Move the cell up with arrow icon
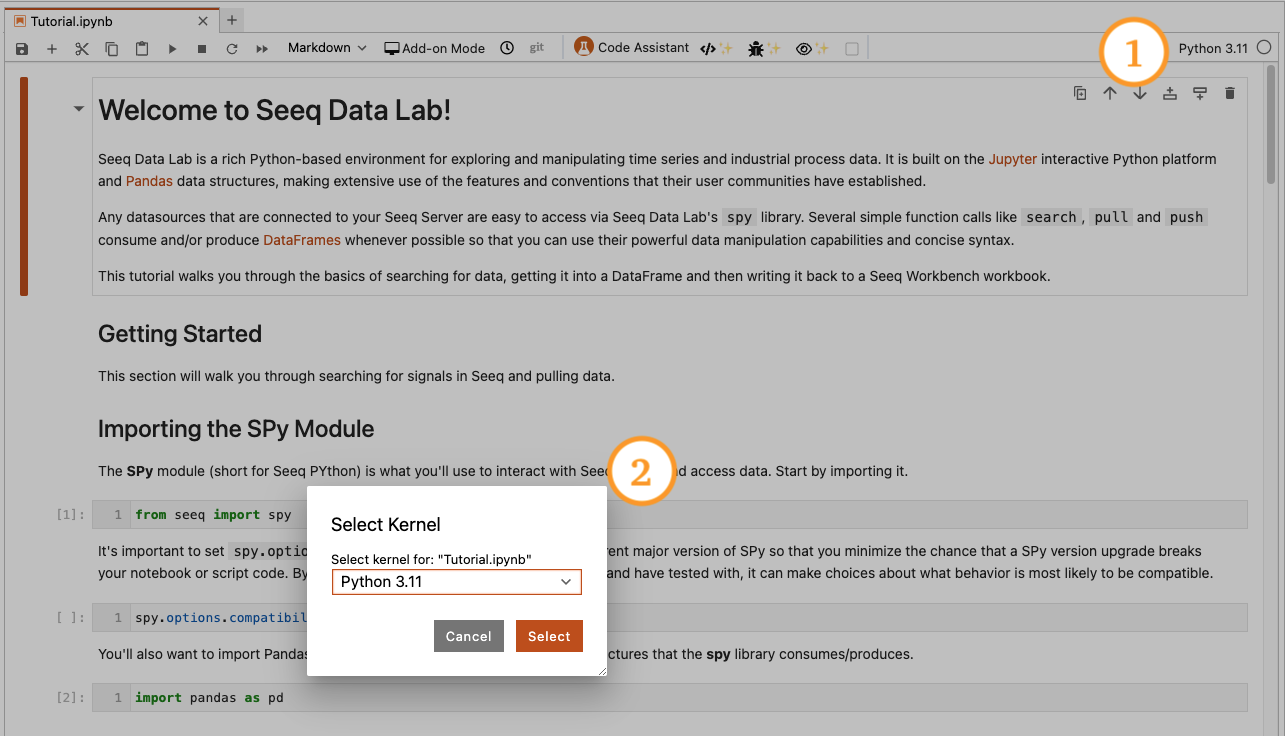The image size is (1285, 736). coord(1110,93)
